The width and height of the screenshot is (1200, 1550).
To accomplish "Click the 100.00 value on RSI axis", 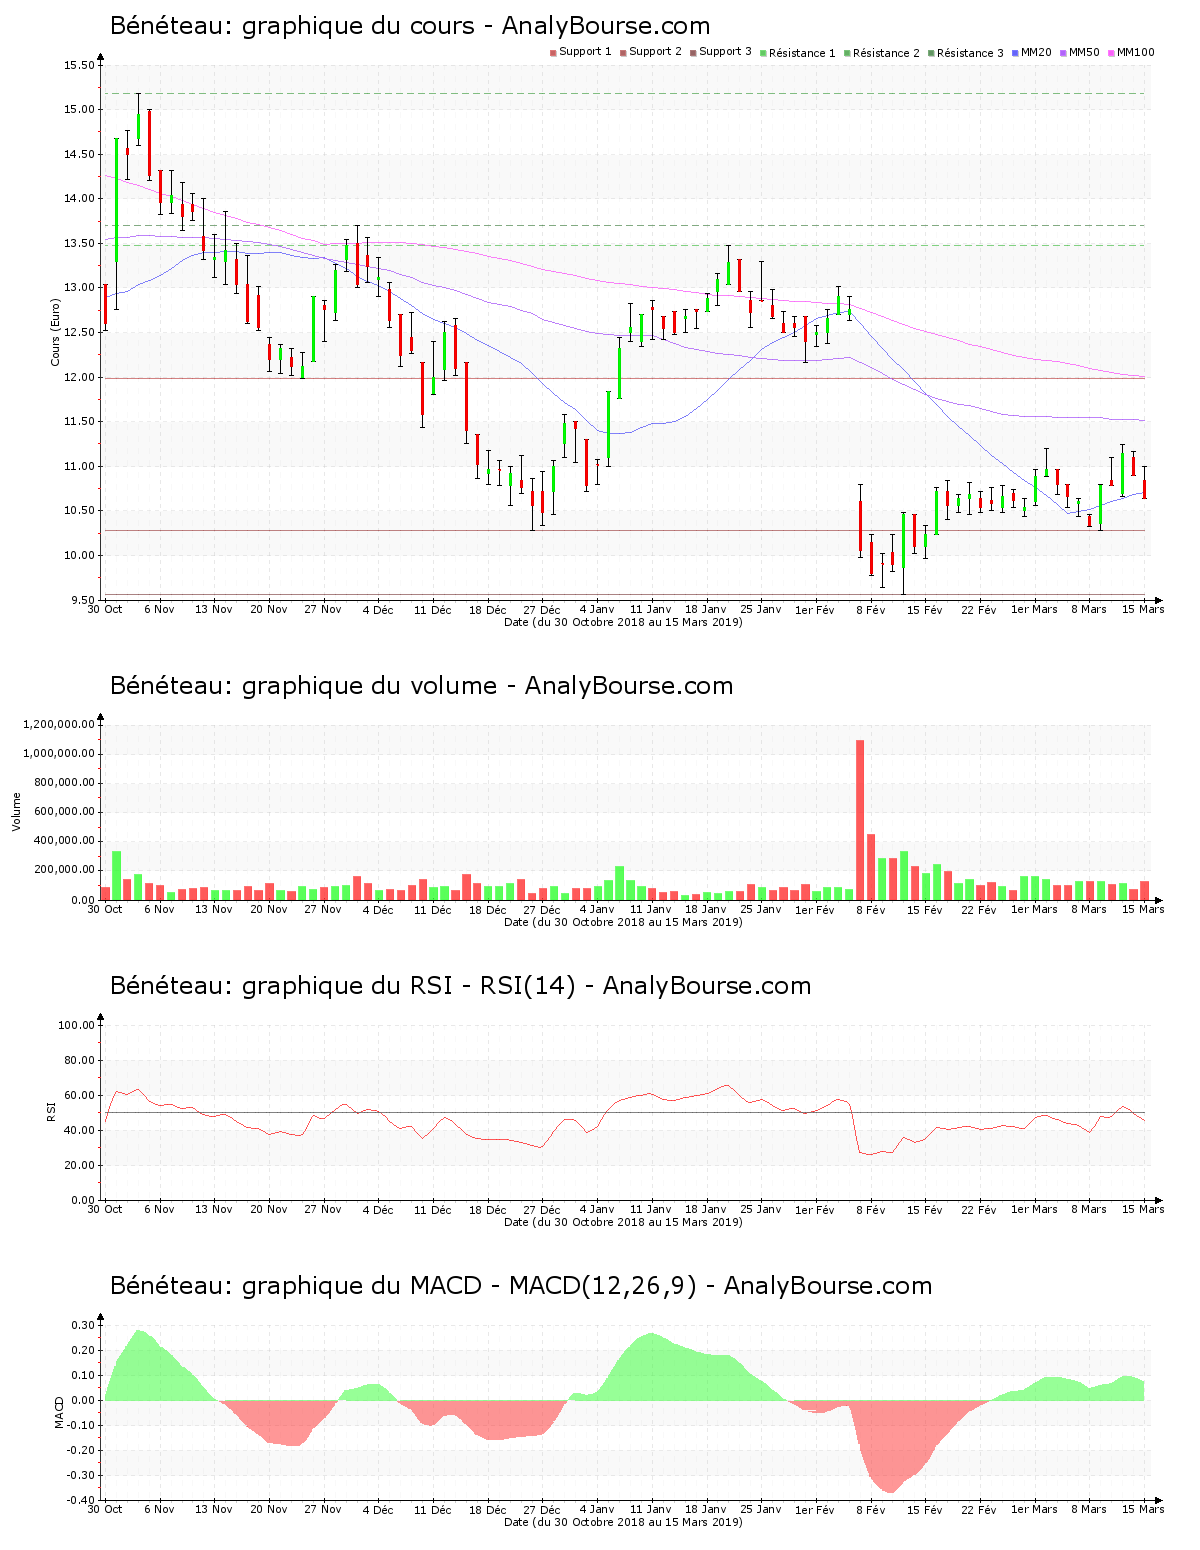I will point(76,1025).
